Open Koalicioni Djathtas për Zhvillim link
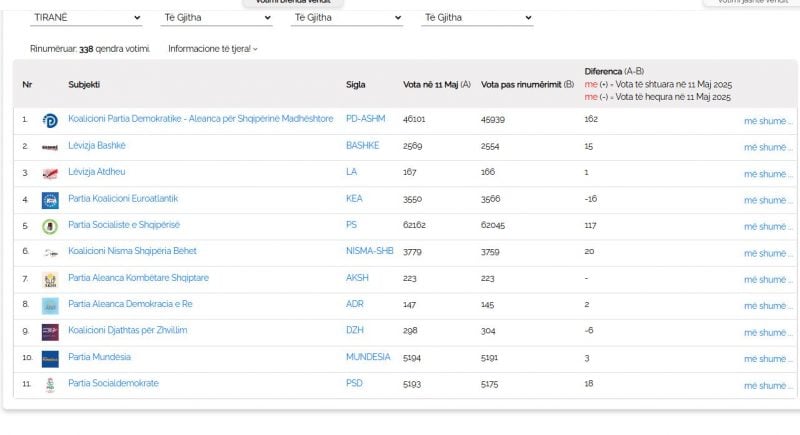The width and height of the screenshot is (800, 435). [x=128, y=330]
